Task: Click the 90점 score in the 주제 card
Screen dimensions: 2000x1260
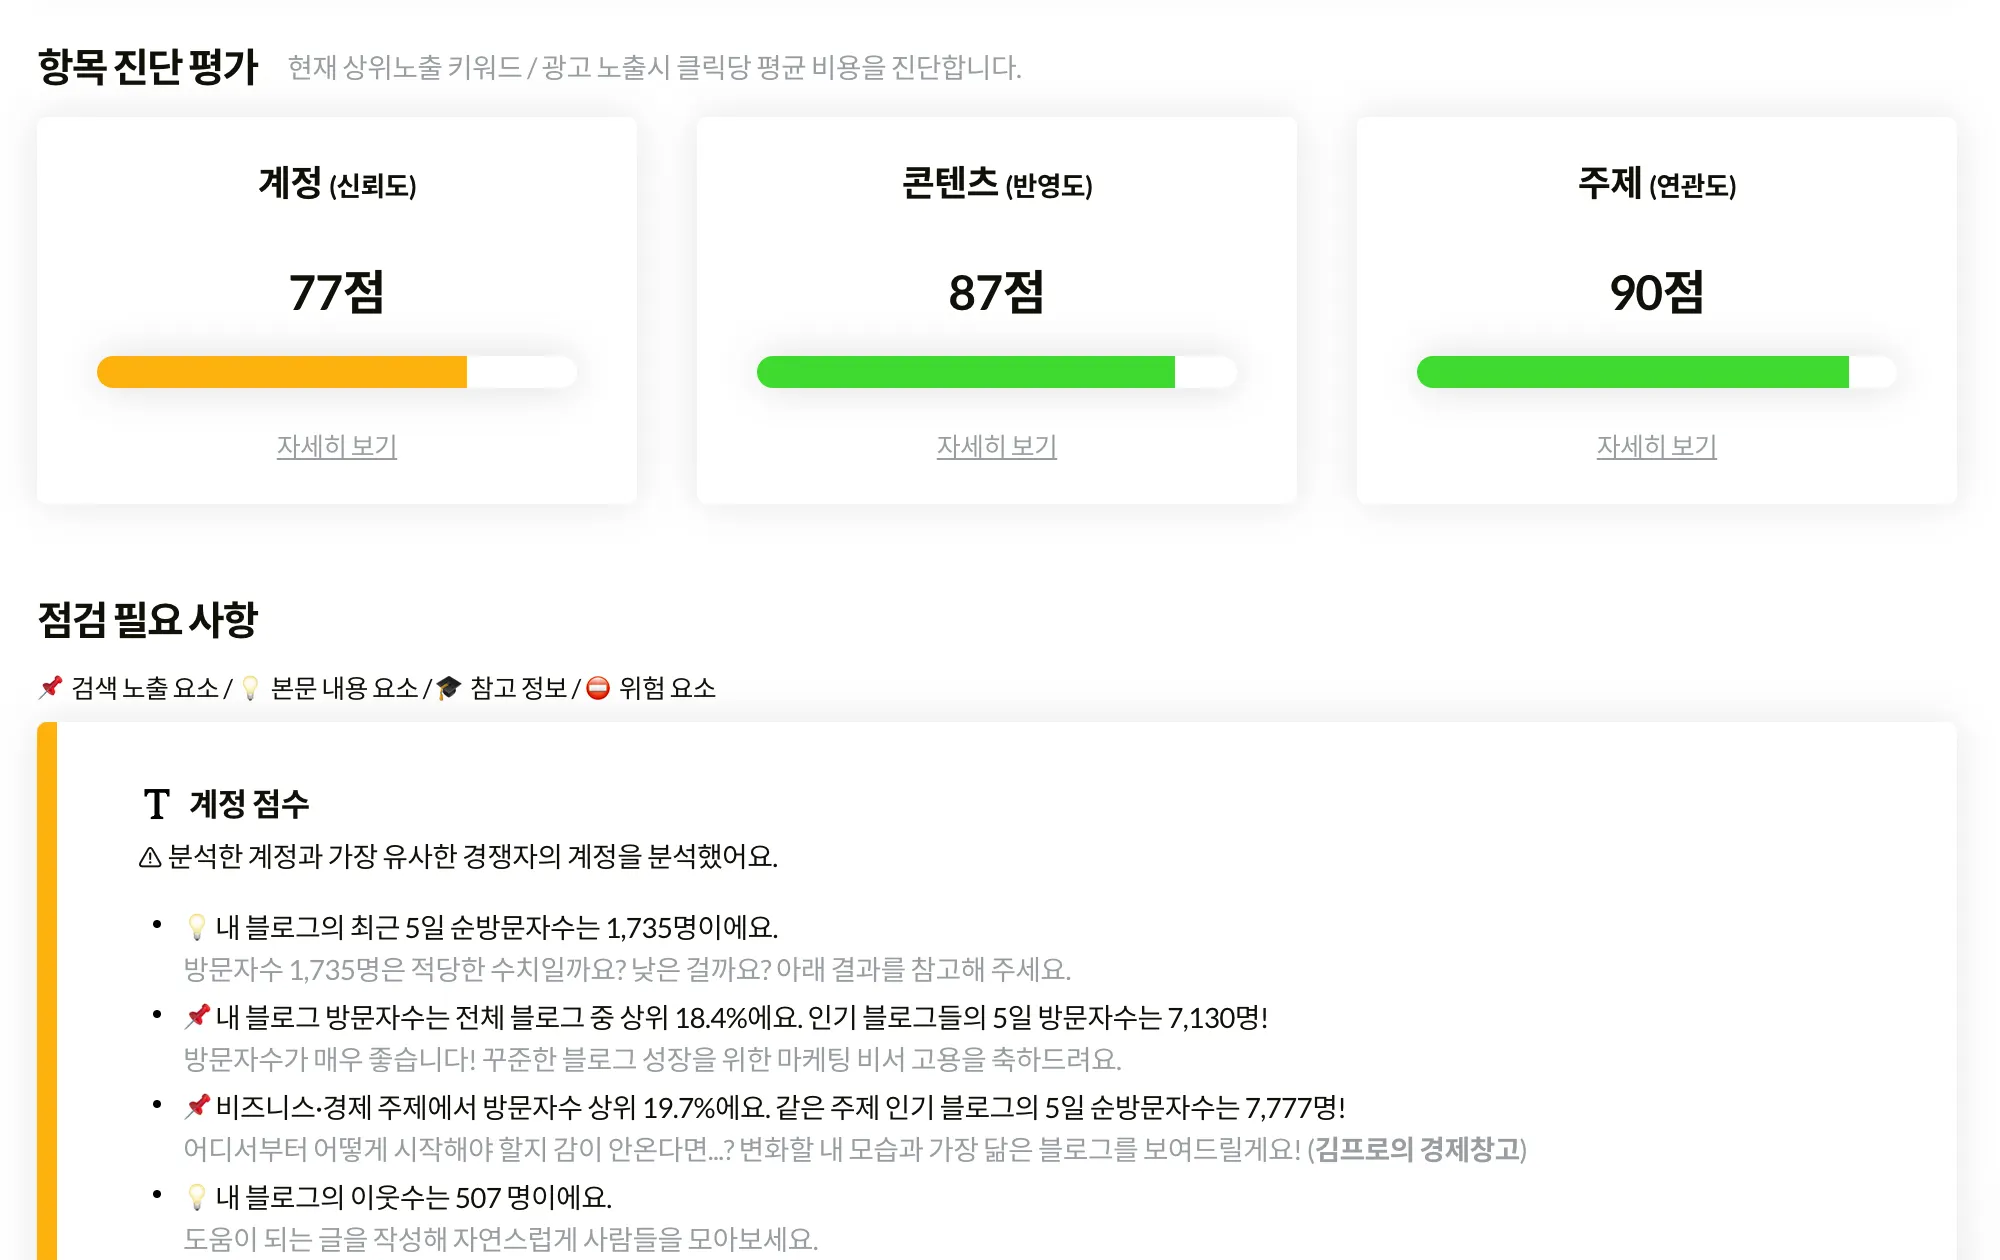Action: pyautogui.click(x=1657, y=293)
